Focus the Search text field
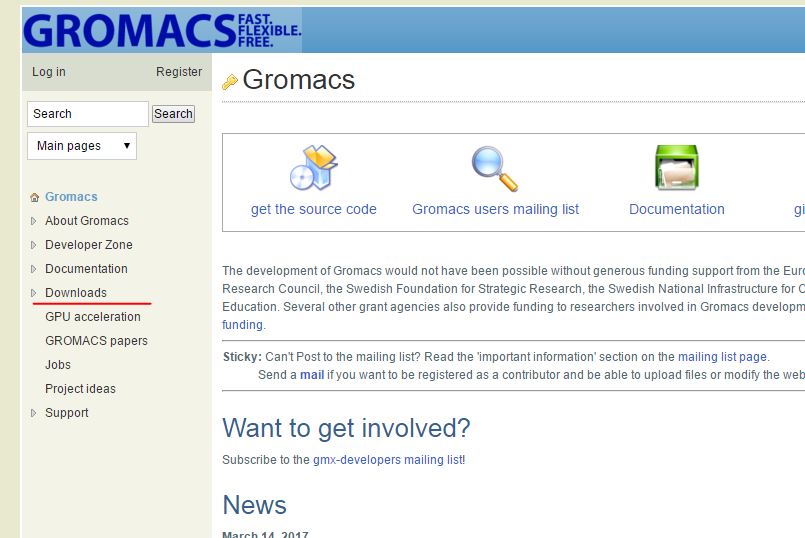805x538 pixels. (88, 114)
